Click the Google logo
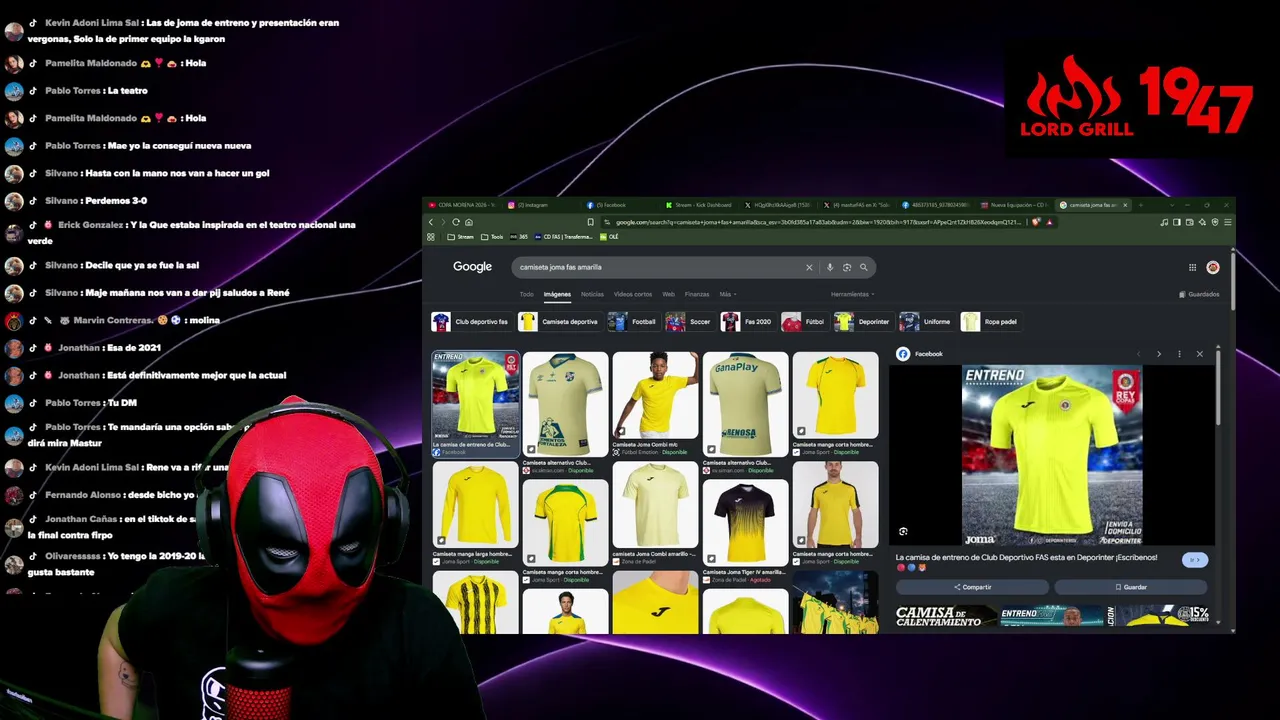Screen dimensions: 1280x720 pyautogui.click(x=472, y=267)
